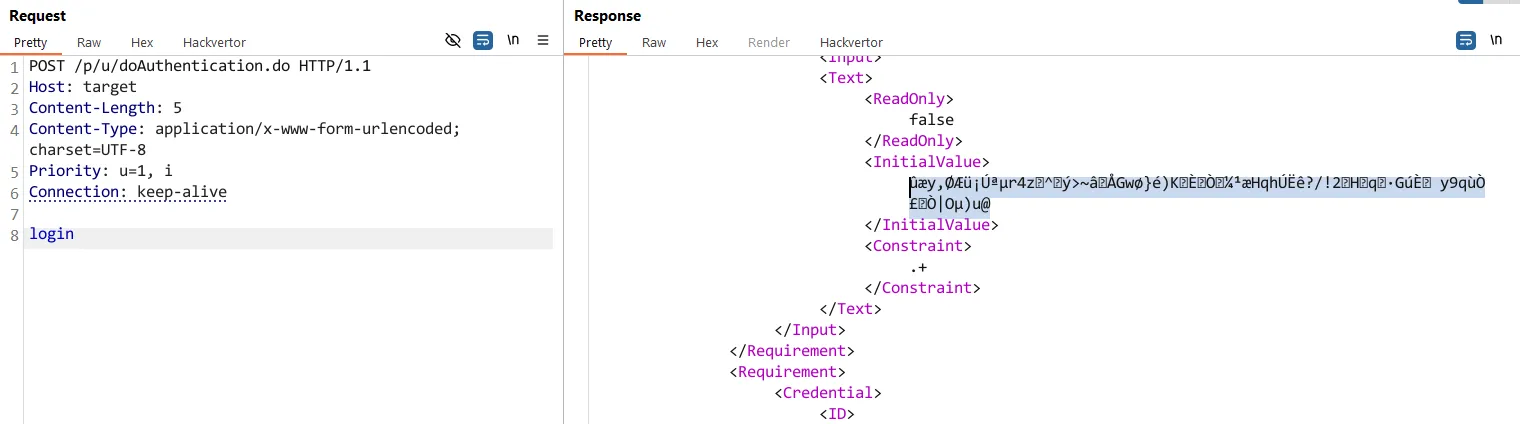Click the highlighted InitialValue garbled text
Screen dimensions: 1520x424
click(x=1196, y=194)
